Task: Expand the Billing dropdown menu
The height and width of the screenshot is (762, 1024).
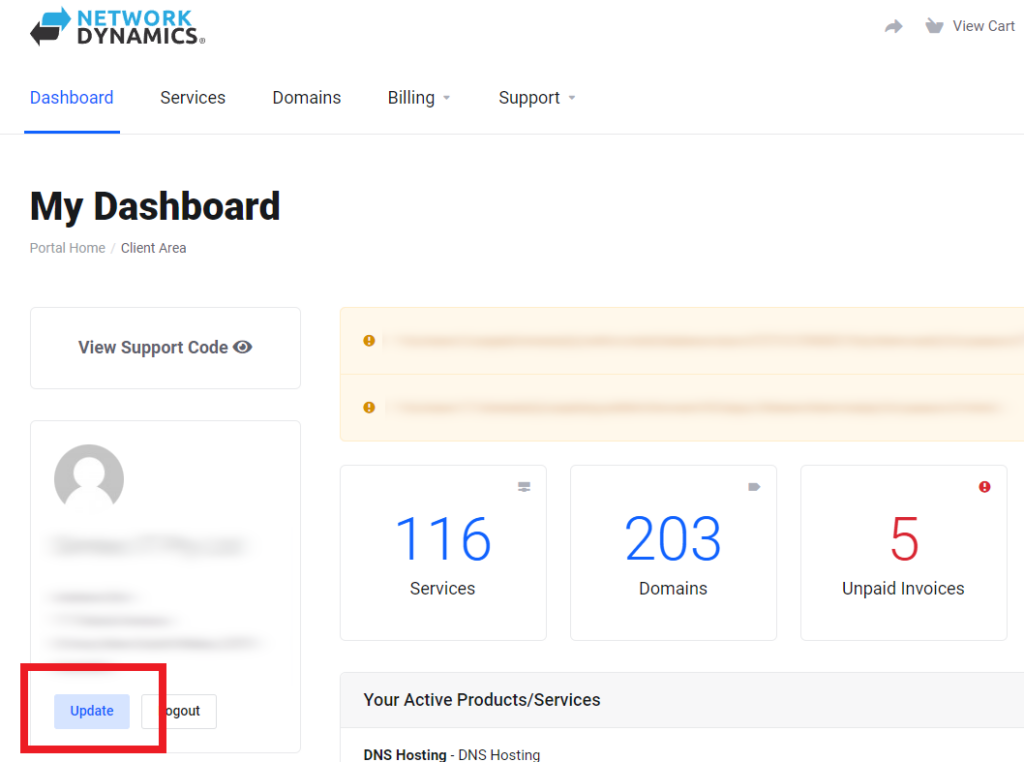Action: (419, 98)
